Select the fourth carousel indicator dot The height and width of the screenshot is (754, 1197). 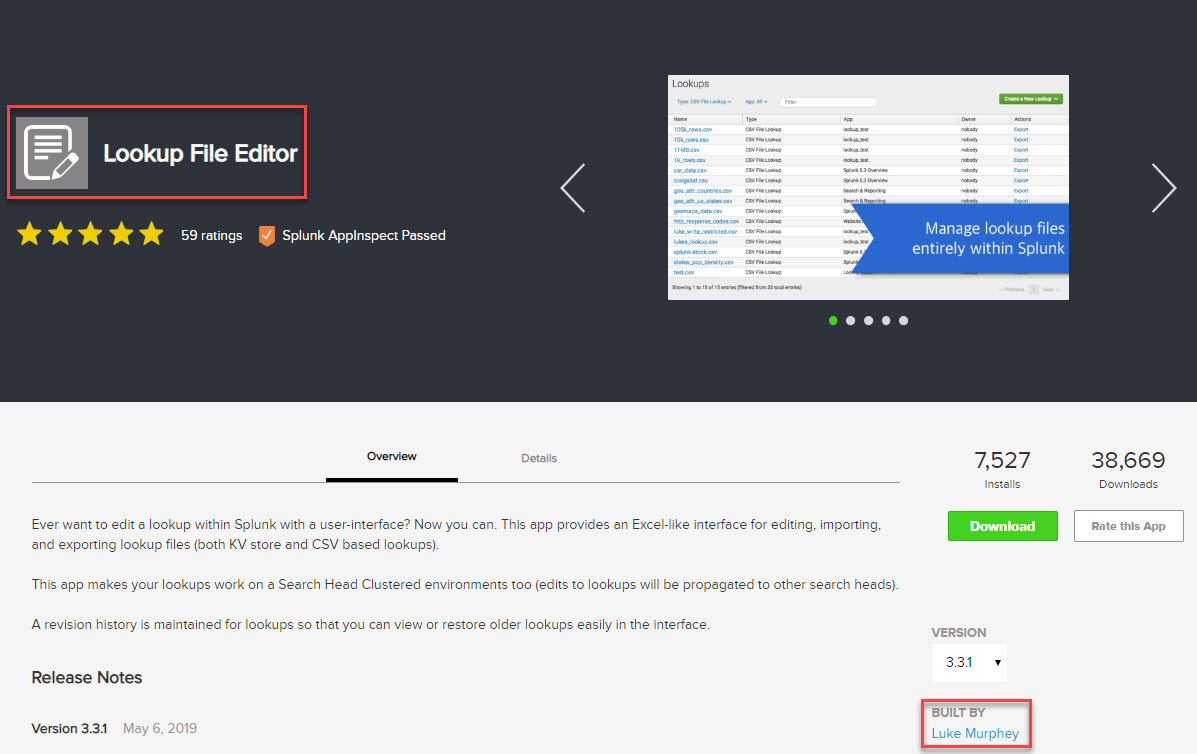(x=886, y=320)
